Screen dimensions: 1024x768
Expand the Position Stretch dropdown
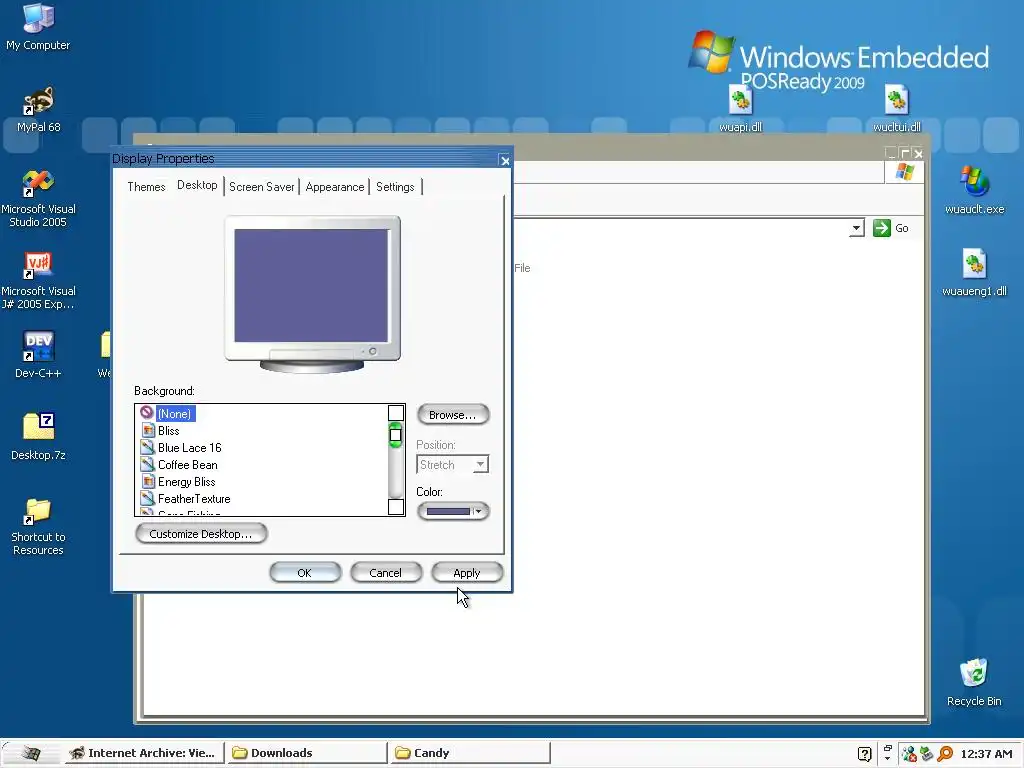481,464
